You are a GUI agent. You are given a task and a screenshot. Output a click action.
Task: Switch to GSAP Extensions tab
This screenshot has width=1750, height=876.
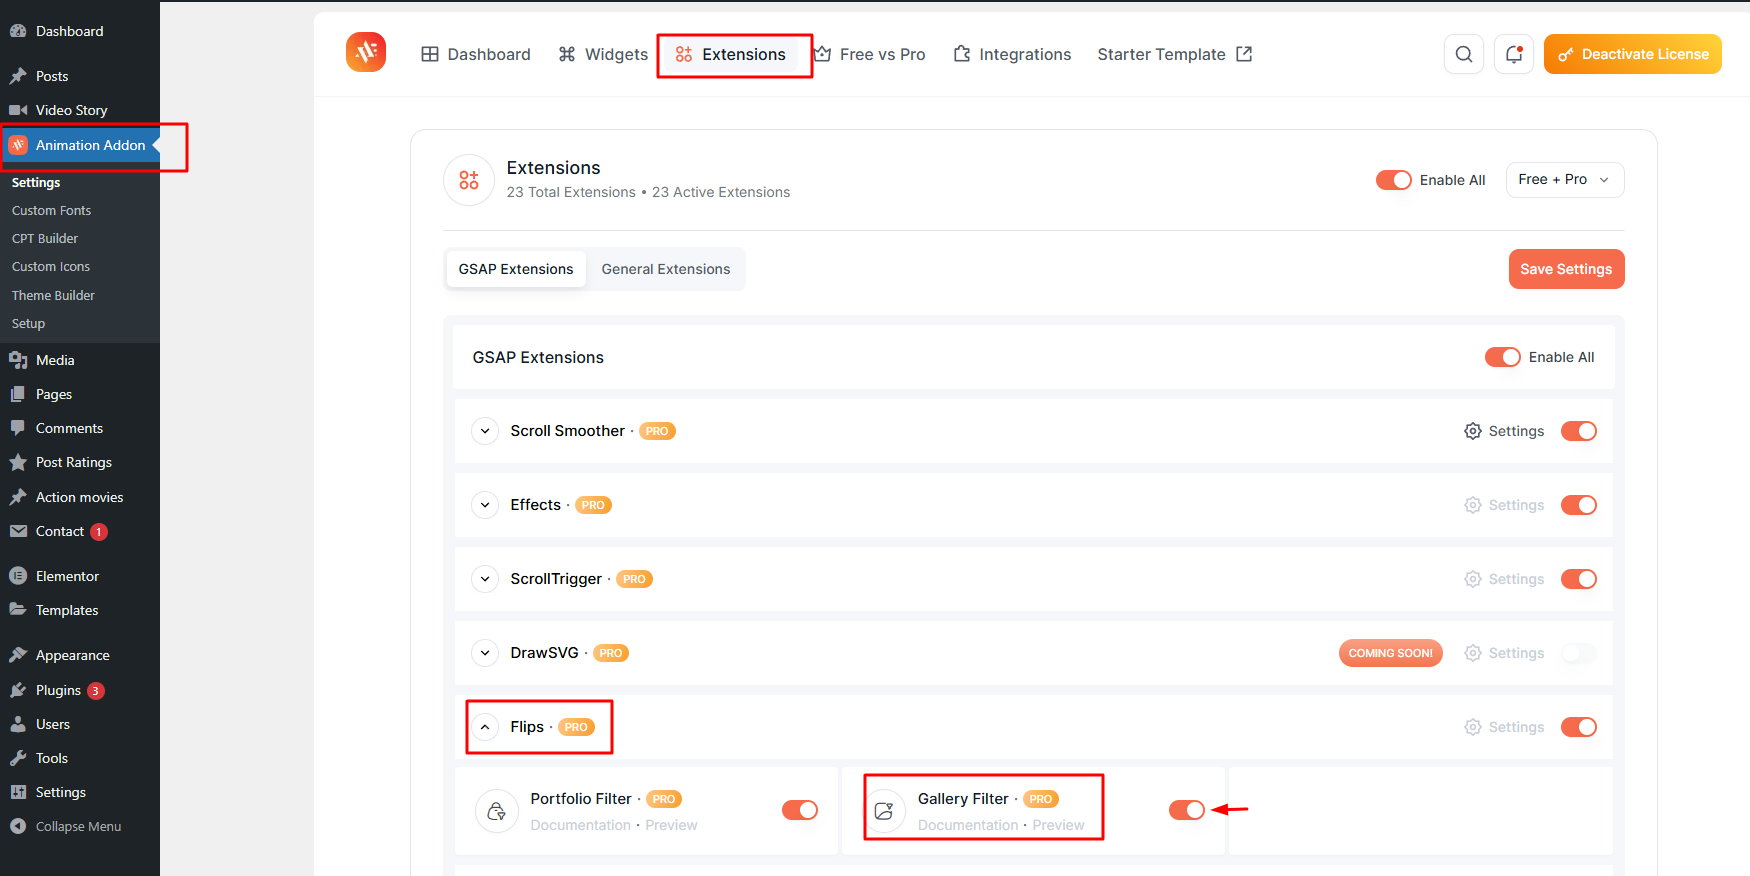(x=516, y=269)
